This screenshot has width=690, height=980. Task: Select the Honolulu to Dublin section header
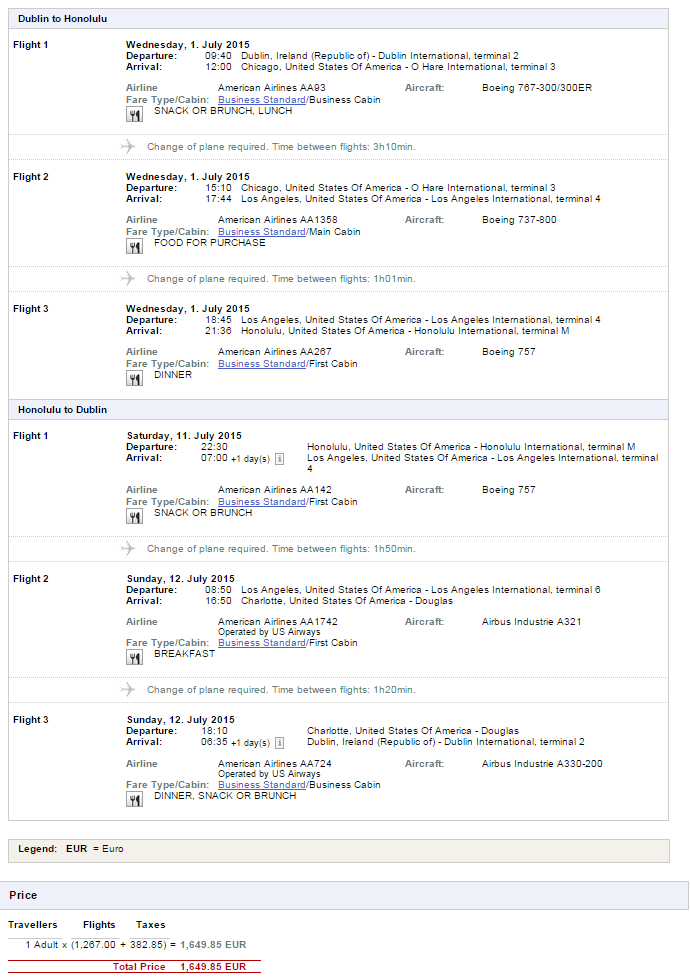click(338, 409)
